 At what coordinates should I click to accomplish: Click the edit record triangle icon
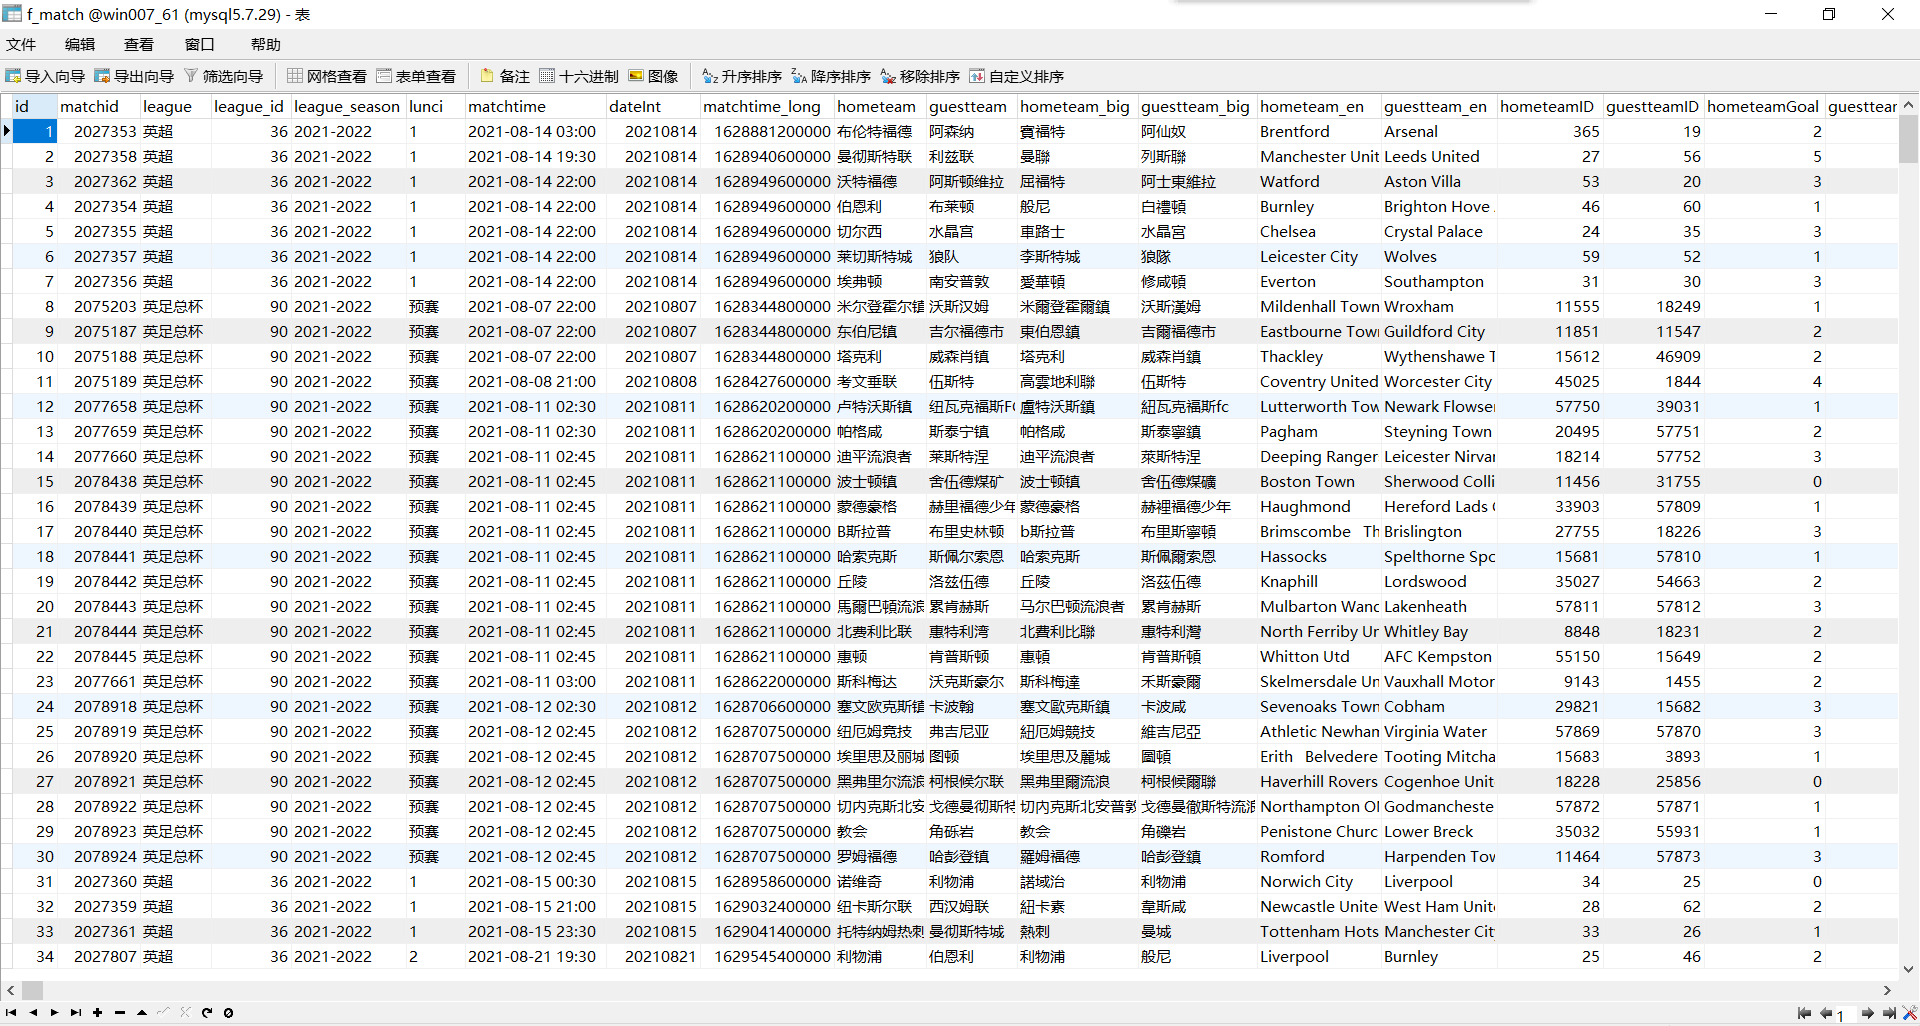click(142, 1012)
